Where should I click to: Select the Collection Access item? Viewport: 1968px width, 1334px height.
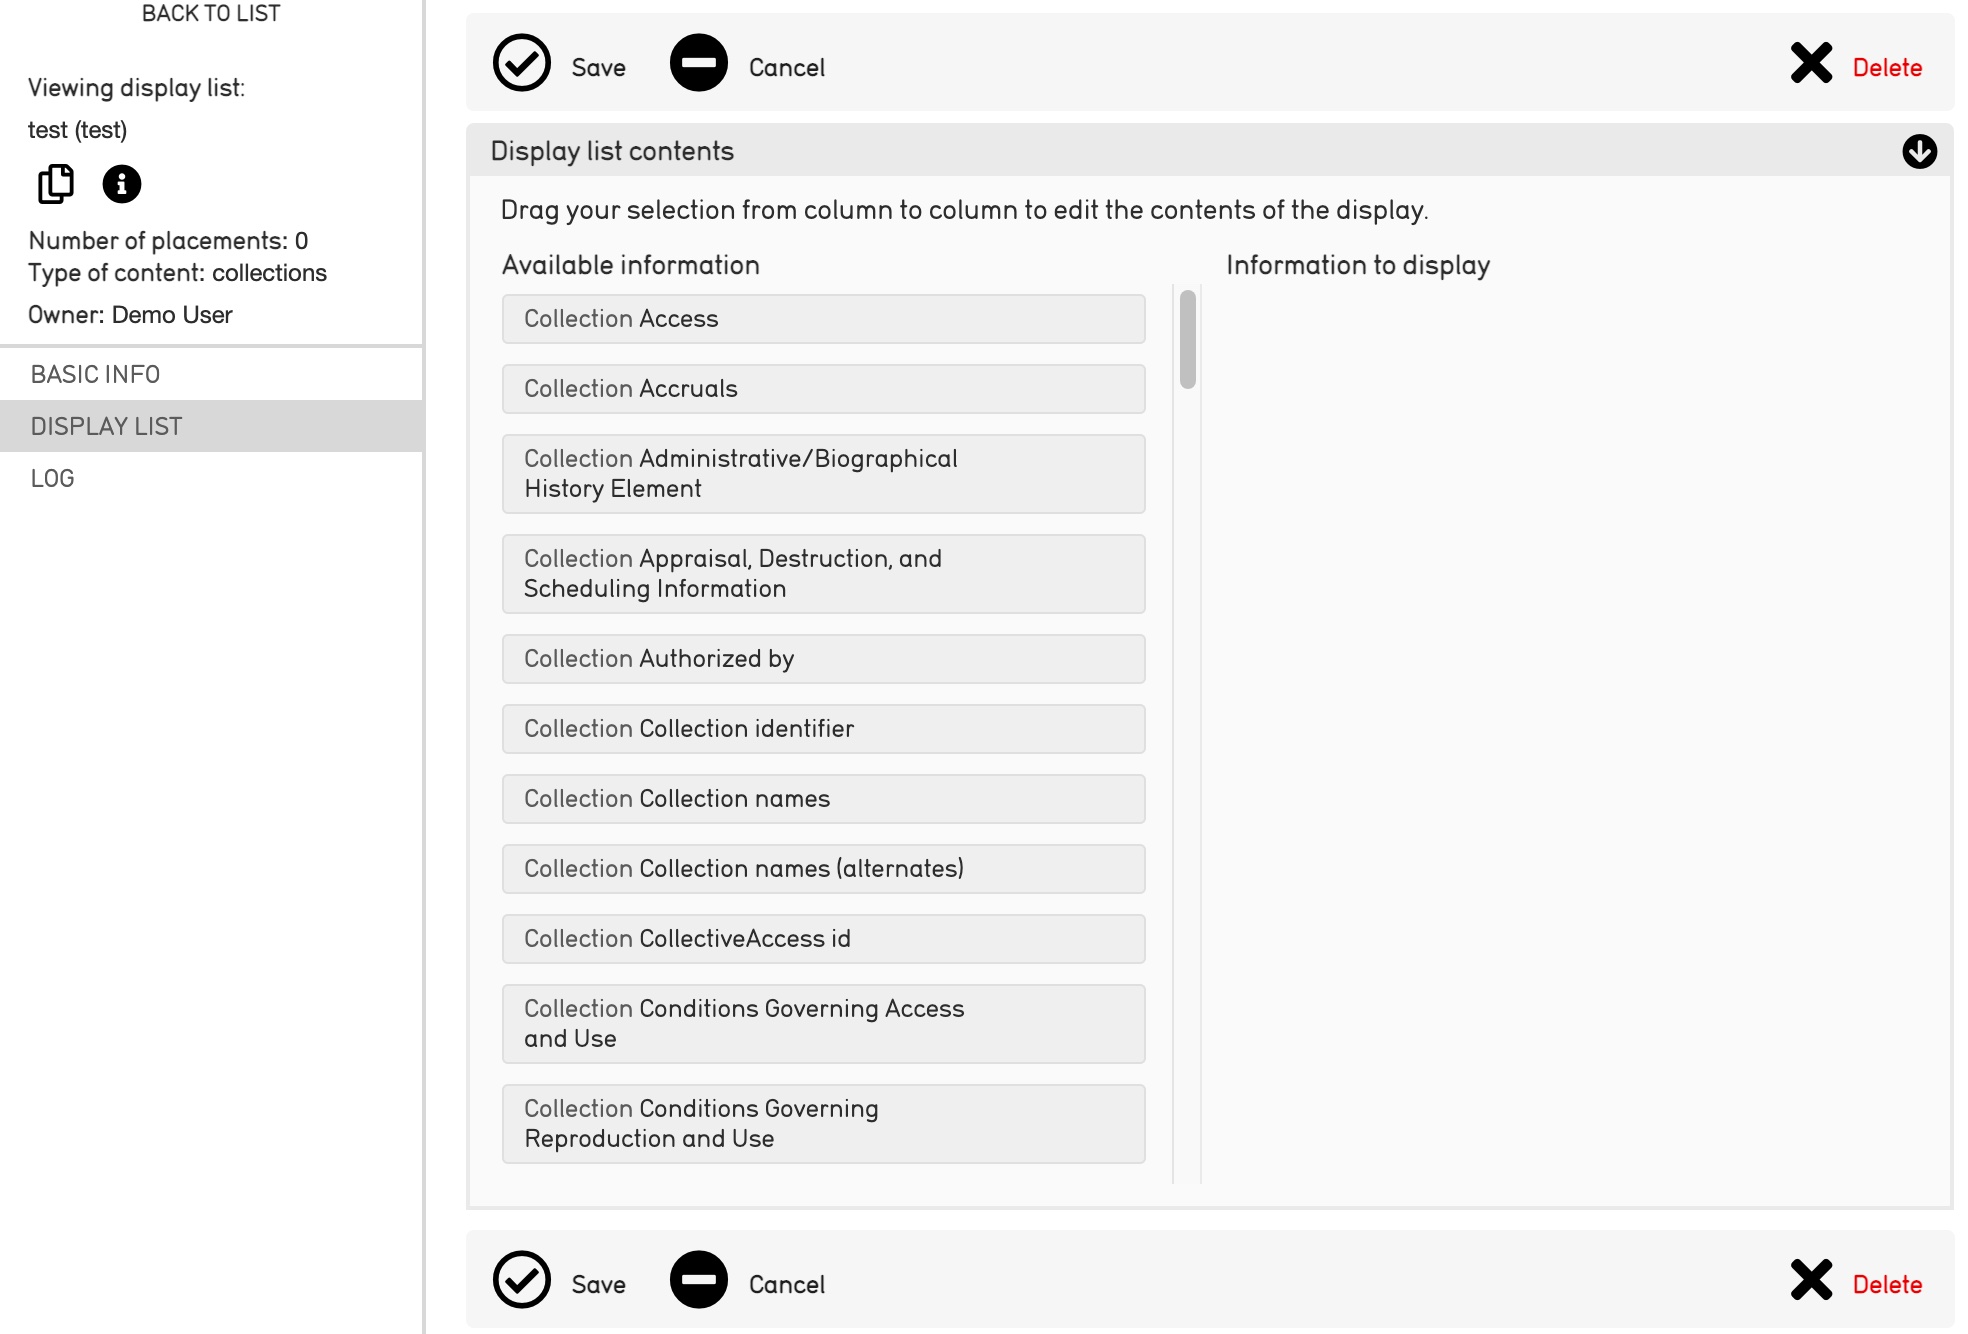point(823,319)
